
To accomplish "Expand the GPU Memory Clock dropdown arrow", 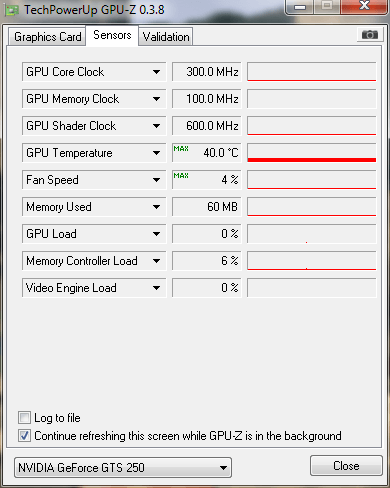I will point(156,99).
